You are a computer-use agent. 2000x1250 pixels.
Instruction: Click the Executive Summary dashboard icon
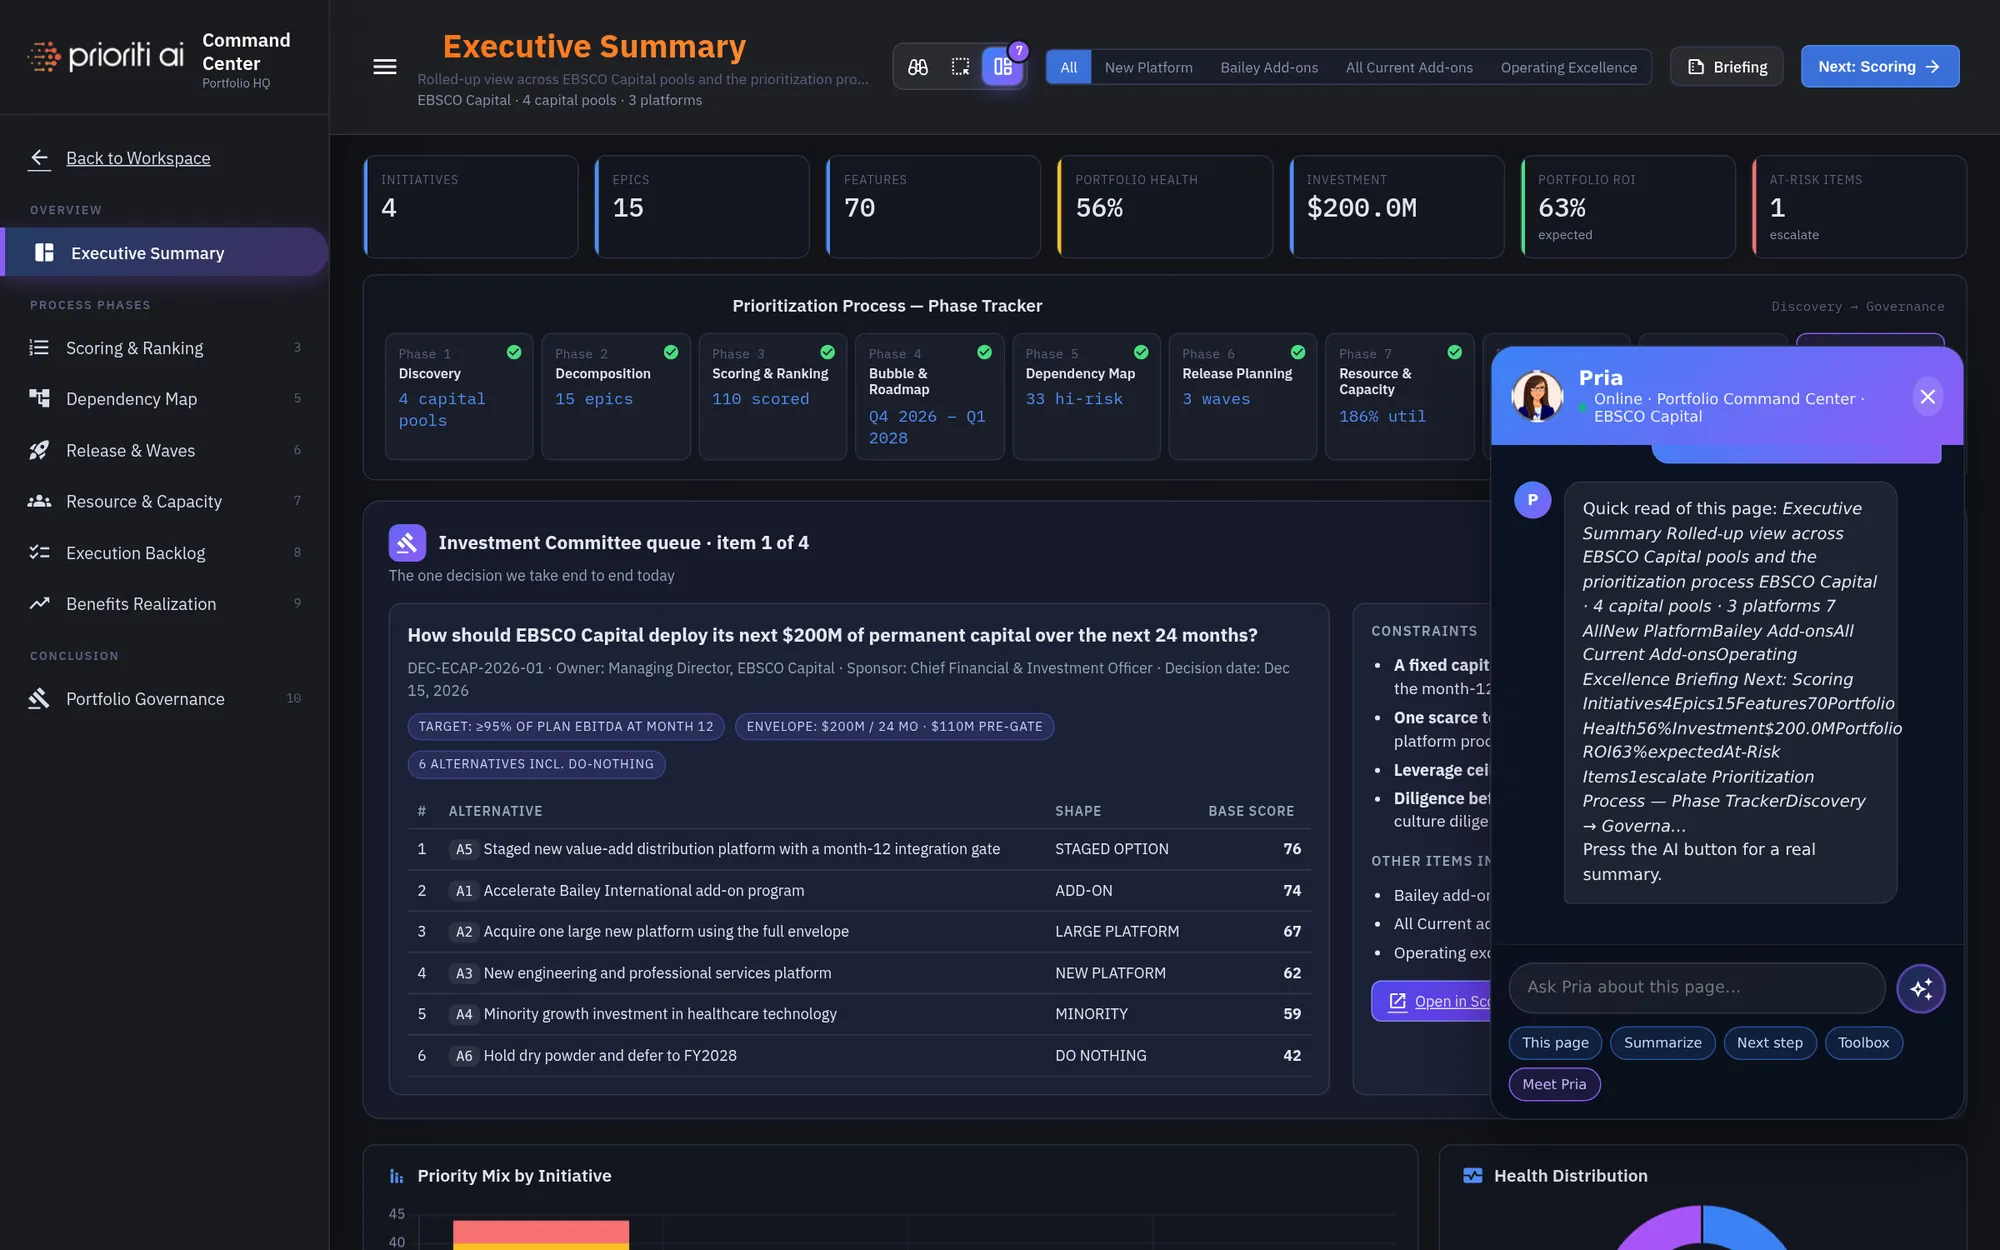44,253
